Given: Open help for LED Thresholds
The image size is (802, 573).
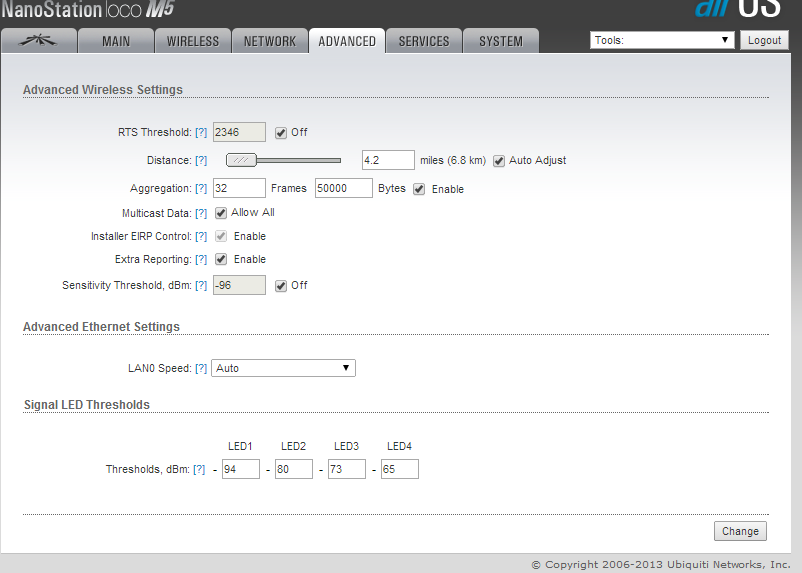Looking at the screenshot, I should click(199, 470).
